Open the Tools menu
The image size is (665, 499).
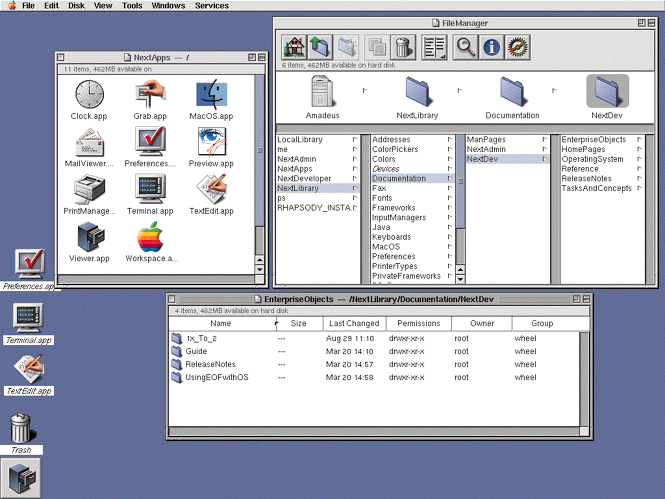(x=132, y=6)
